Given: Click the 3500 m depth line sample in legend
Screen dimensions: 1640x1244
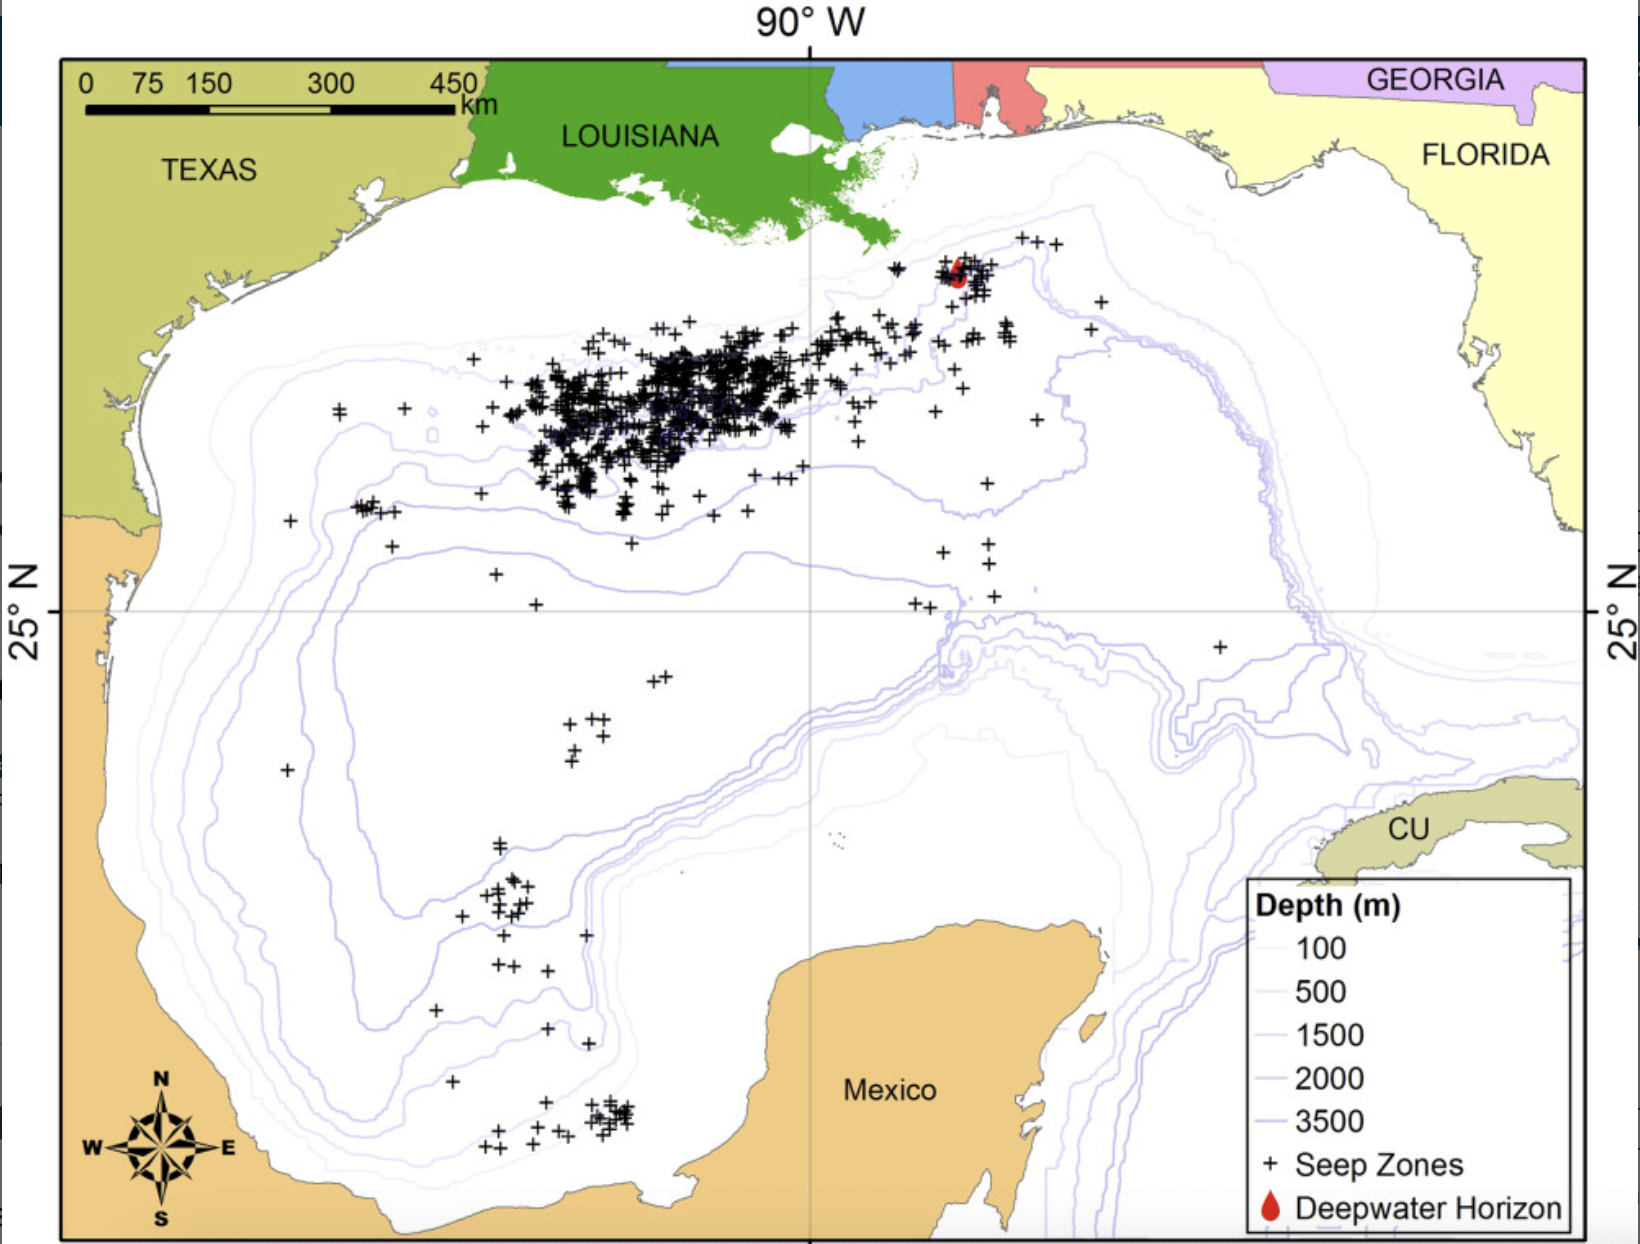Looking at the screenshot, I should point(1270,1121).
